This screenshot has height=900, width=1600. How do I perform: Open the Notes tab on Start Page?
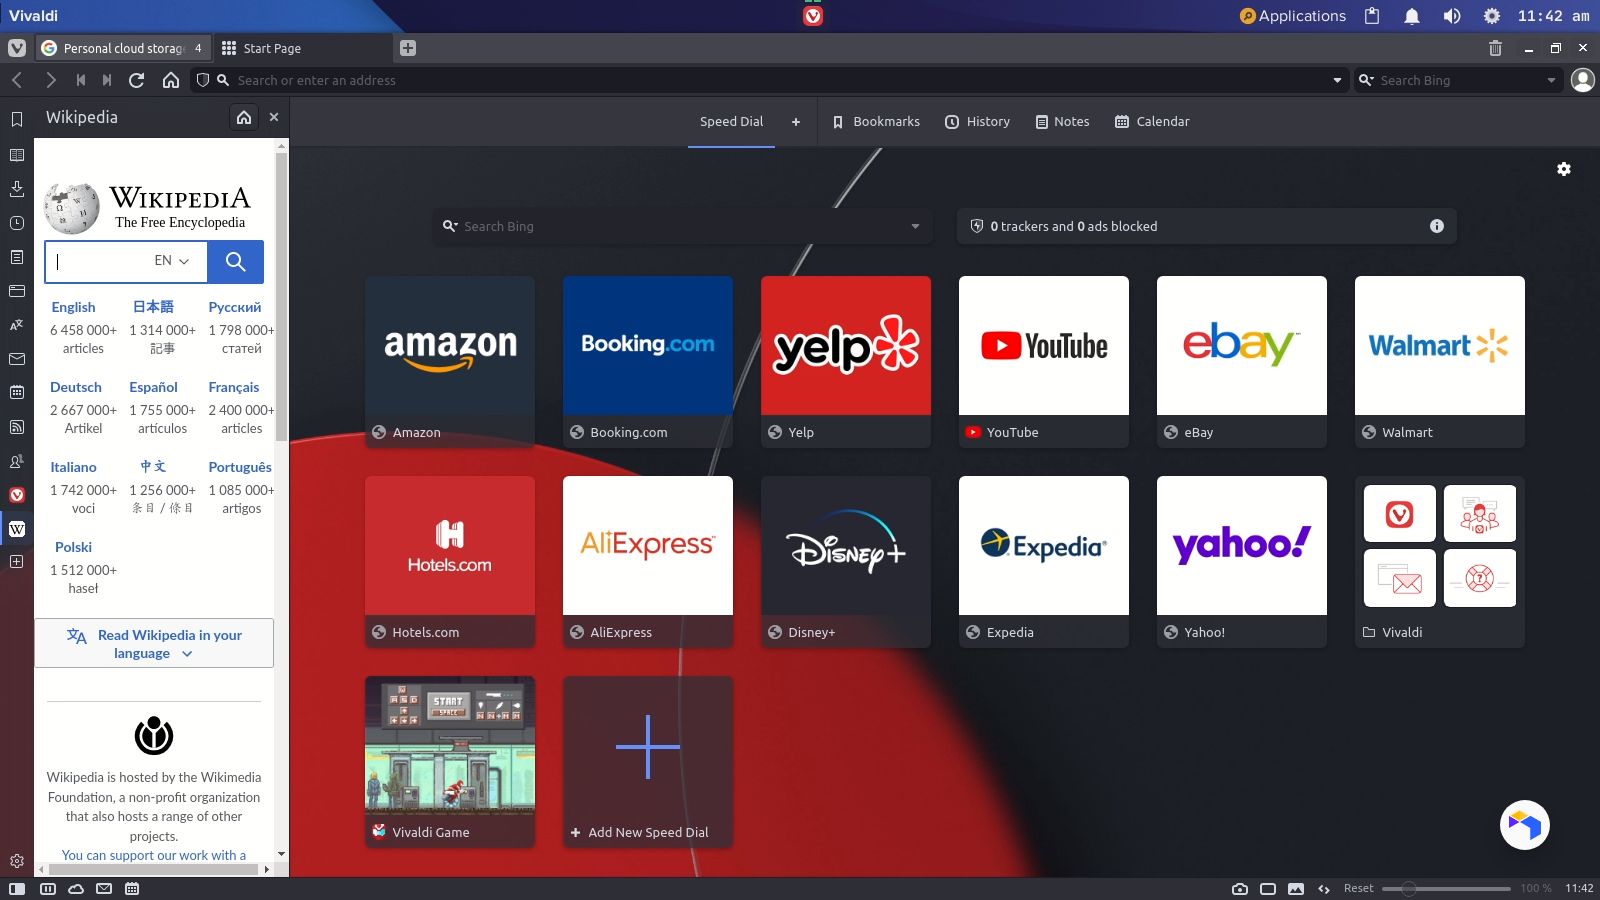click(1062, 121)
